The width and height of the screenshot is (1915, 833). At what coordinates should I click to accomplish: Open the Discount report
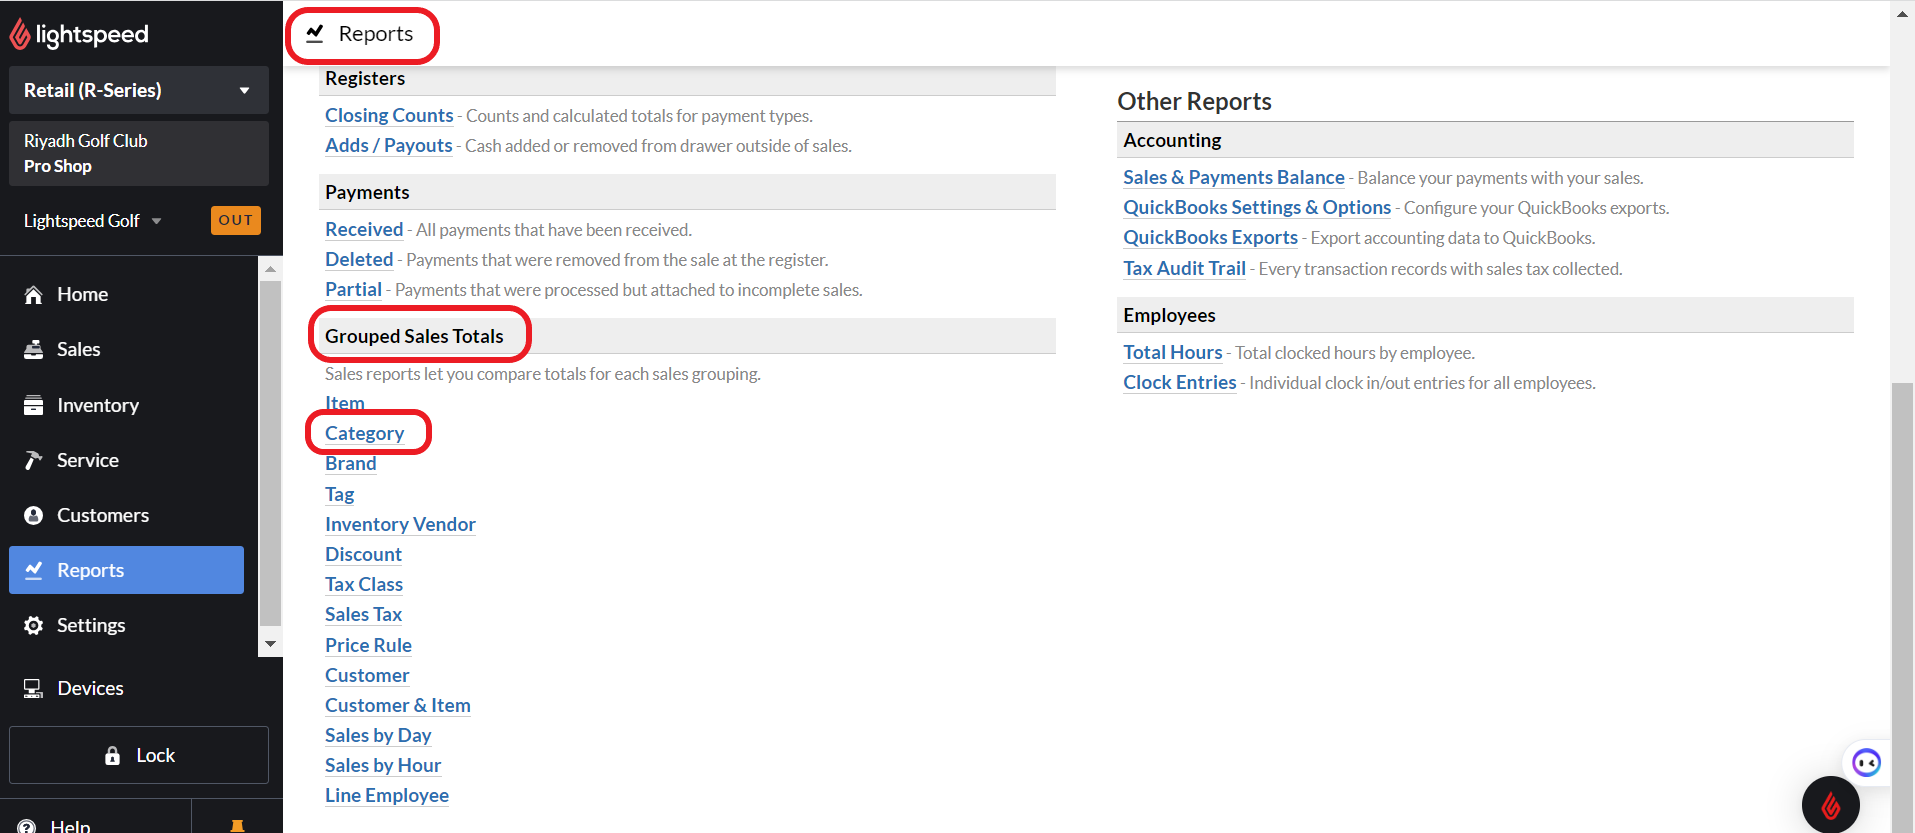[x=363, y=554]
